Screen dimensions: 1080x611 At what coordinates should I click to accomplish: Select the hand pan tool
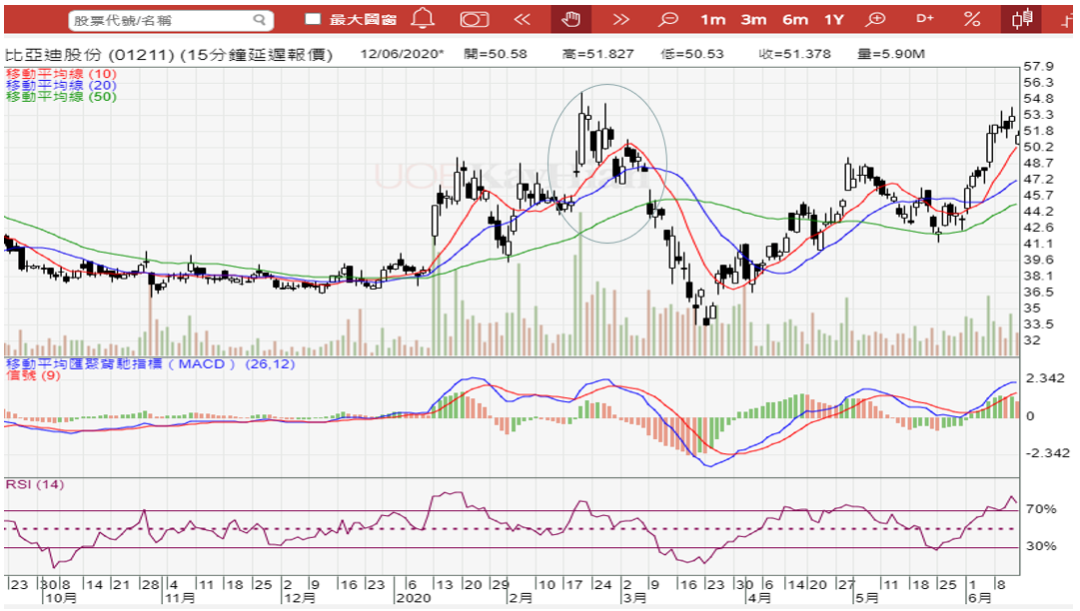571,19
